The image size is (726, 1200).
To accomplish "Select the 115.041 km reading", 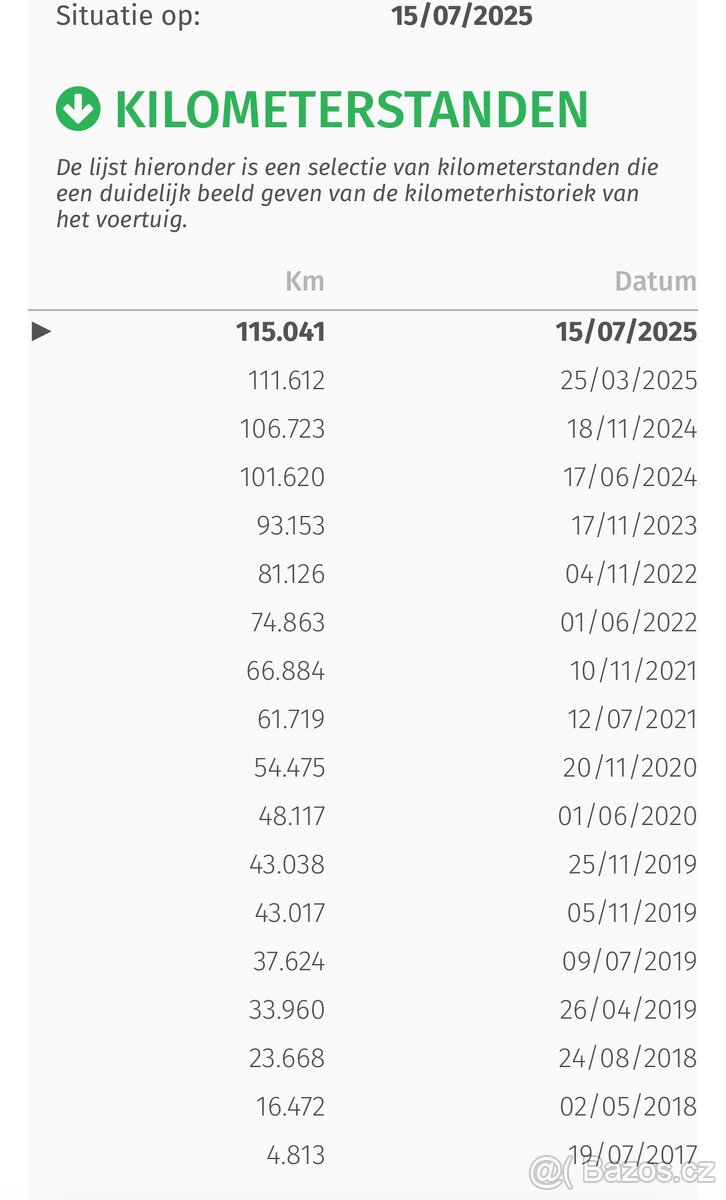I will [281, 332].
